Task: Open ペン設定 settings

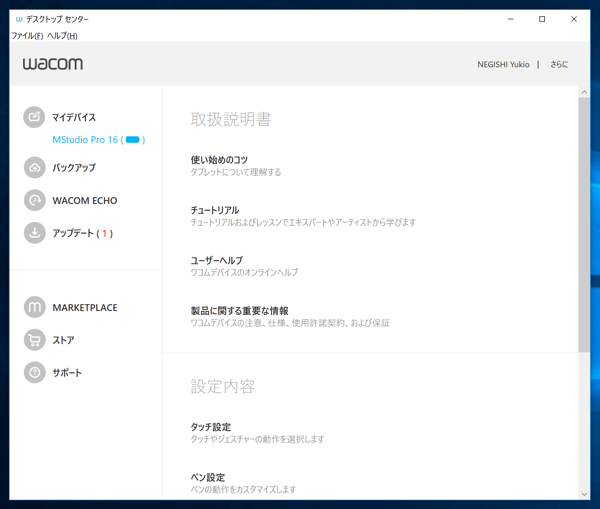Action: point(208,477)
